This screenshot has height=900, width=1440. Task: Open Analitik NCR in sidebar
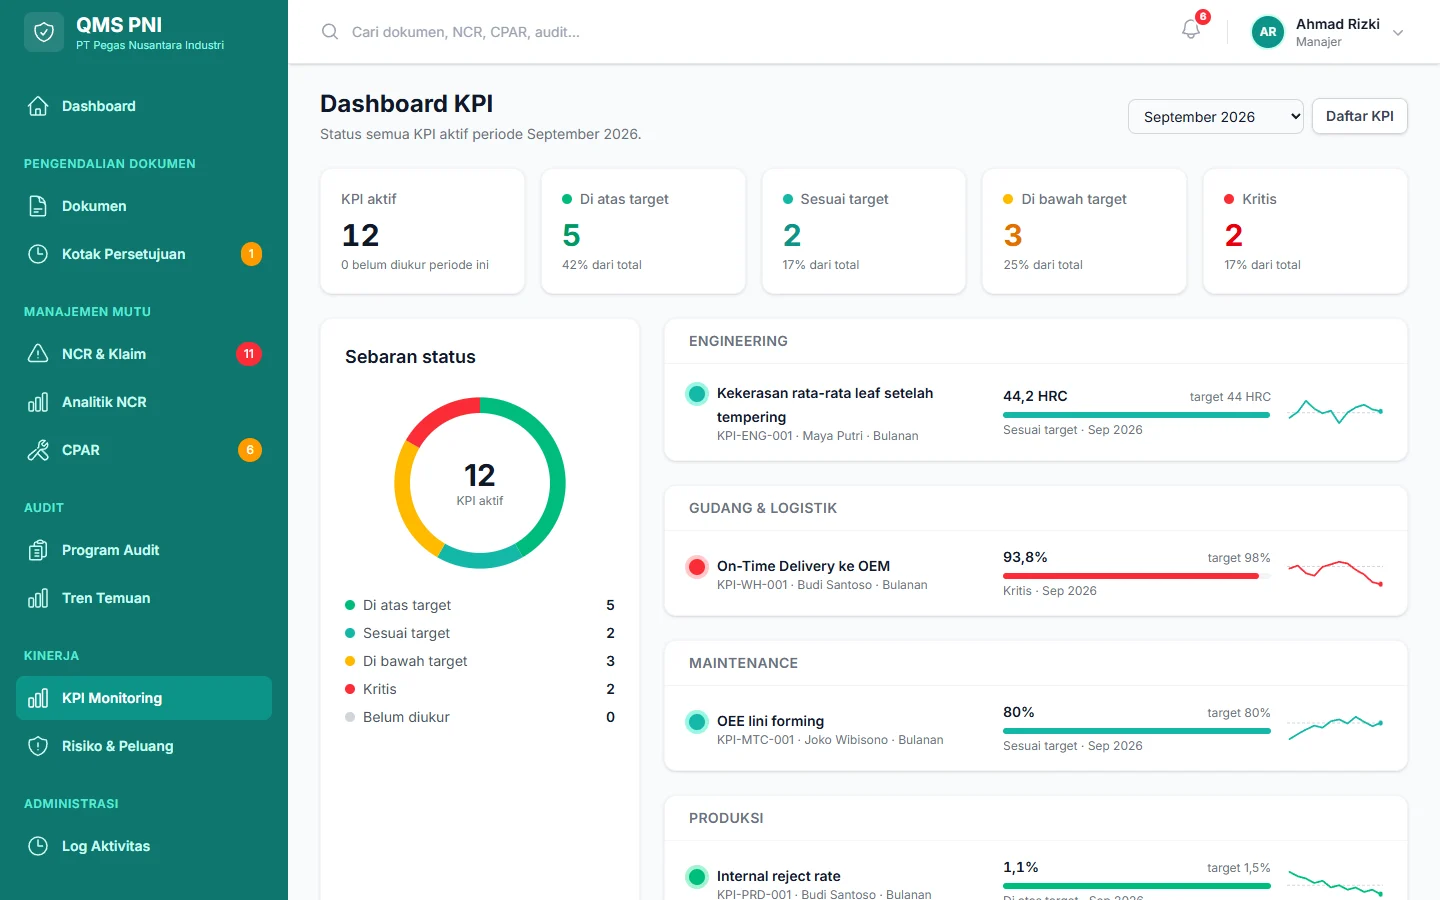(144, 402)
